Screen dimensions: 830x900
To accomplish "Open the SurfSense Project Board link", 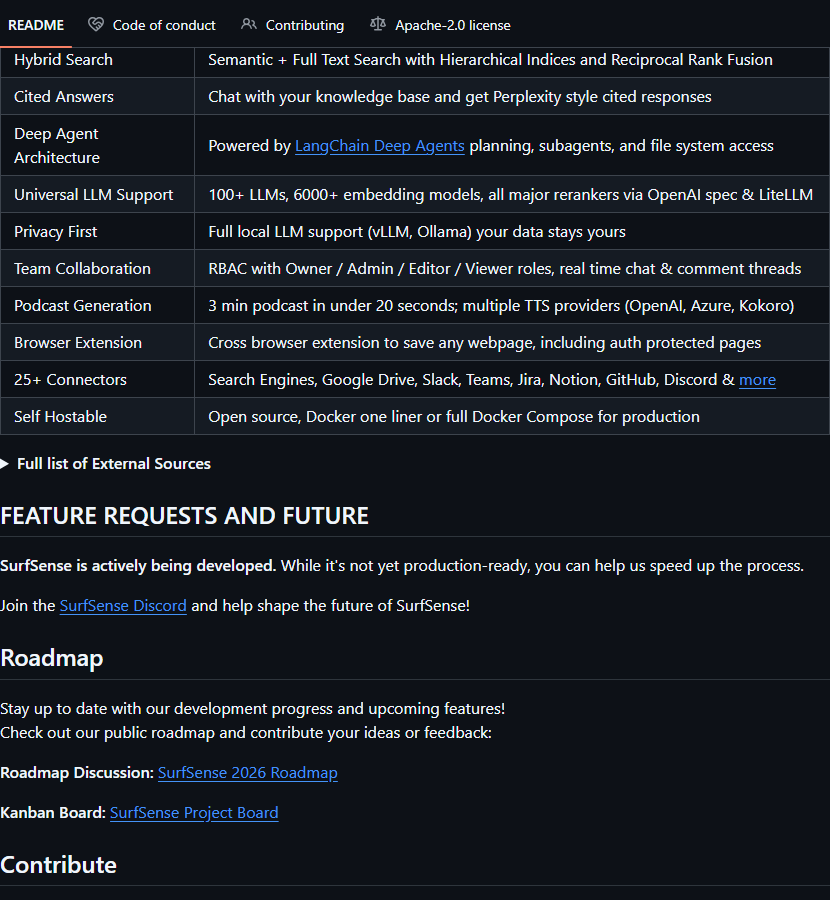I will coord(194,813).
